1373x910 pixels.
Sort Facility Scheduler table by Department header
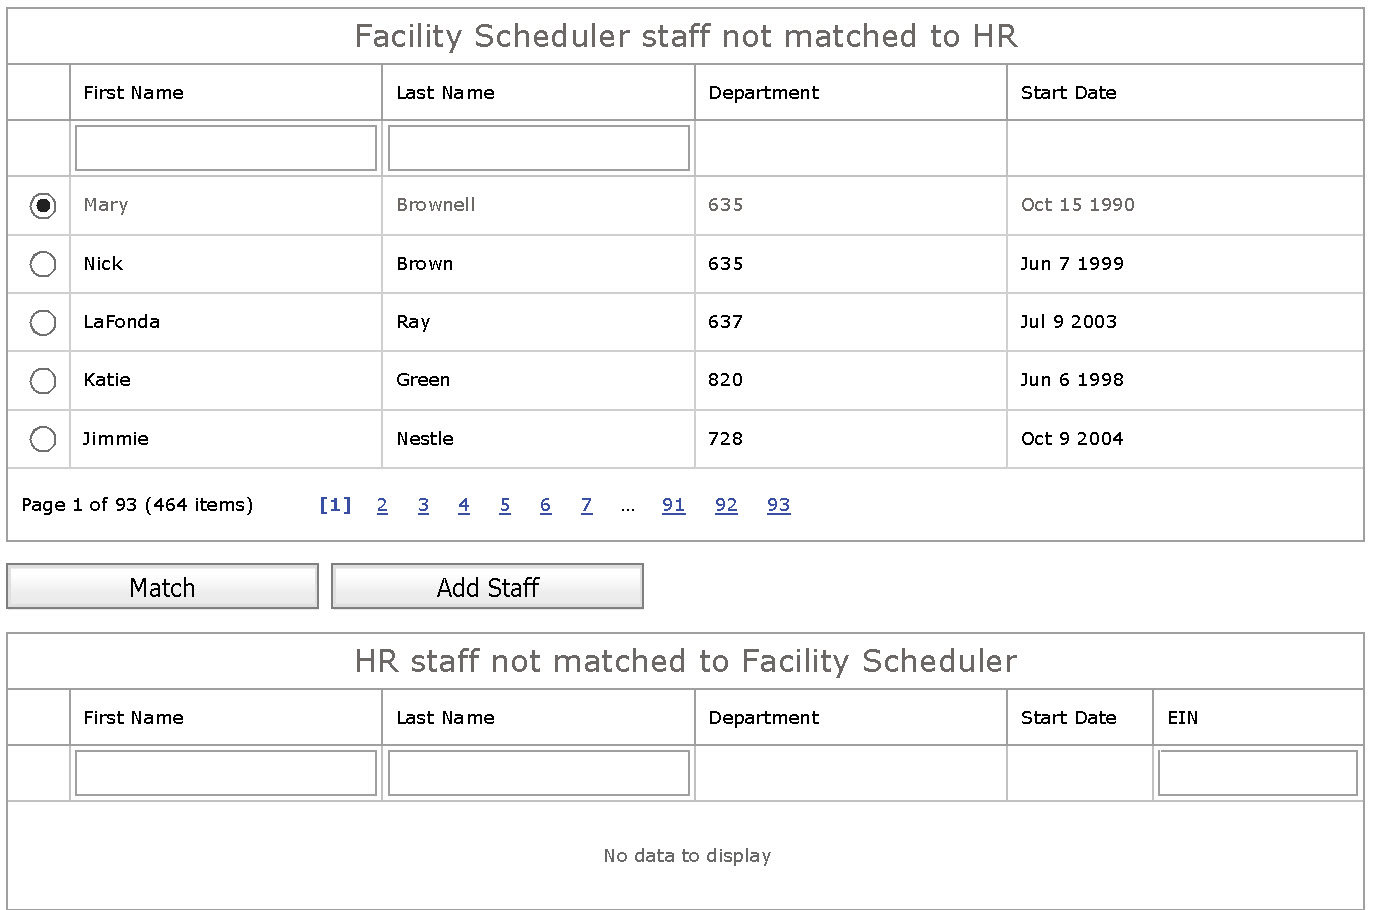point(763,93)
